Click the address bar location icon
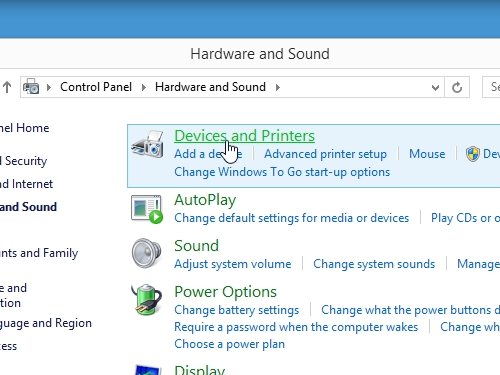 [x=31, y=87]
